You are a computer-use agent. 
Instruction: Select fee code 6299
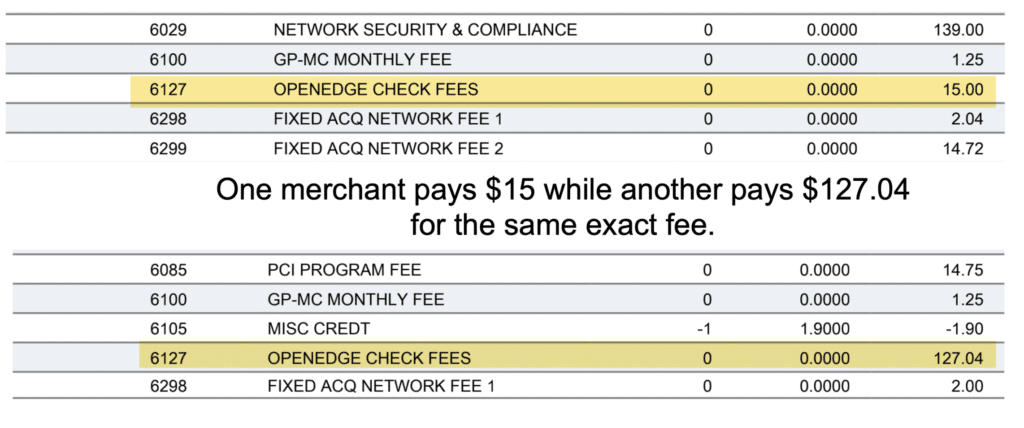click(167, 149)
